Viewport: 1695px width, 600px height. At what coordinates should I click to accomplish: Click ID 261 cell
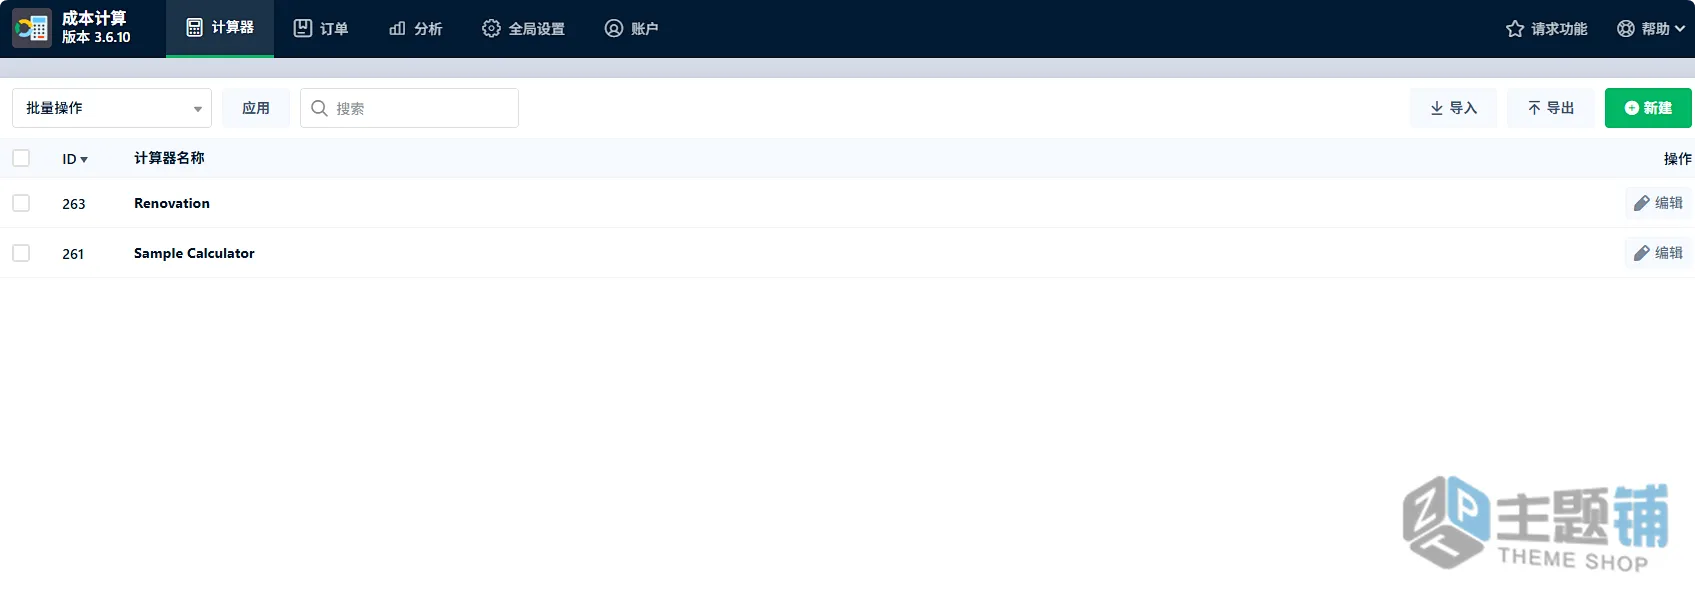(x=73, y=254)
